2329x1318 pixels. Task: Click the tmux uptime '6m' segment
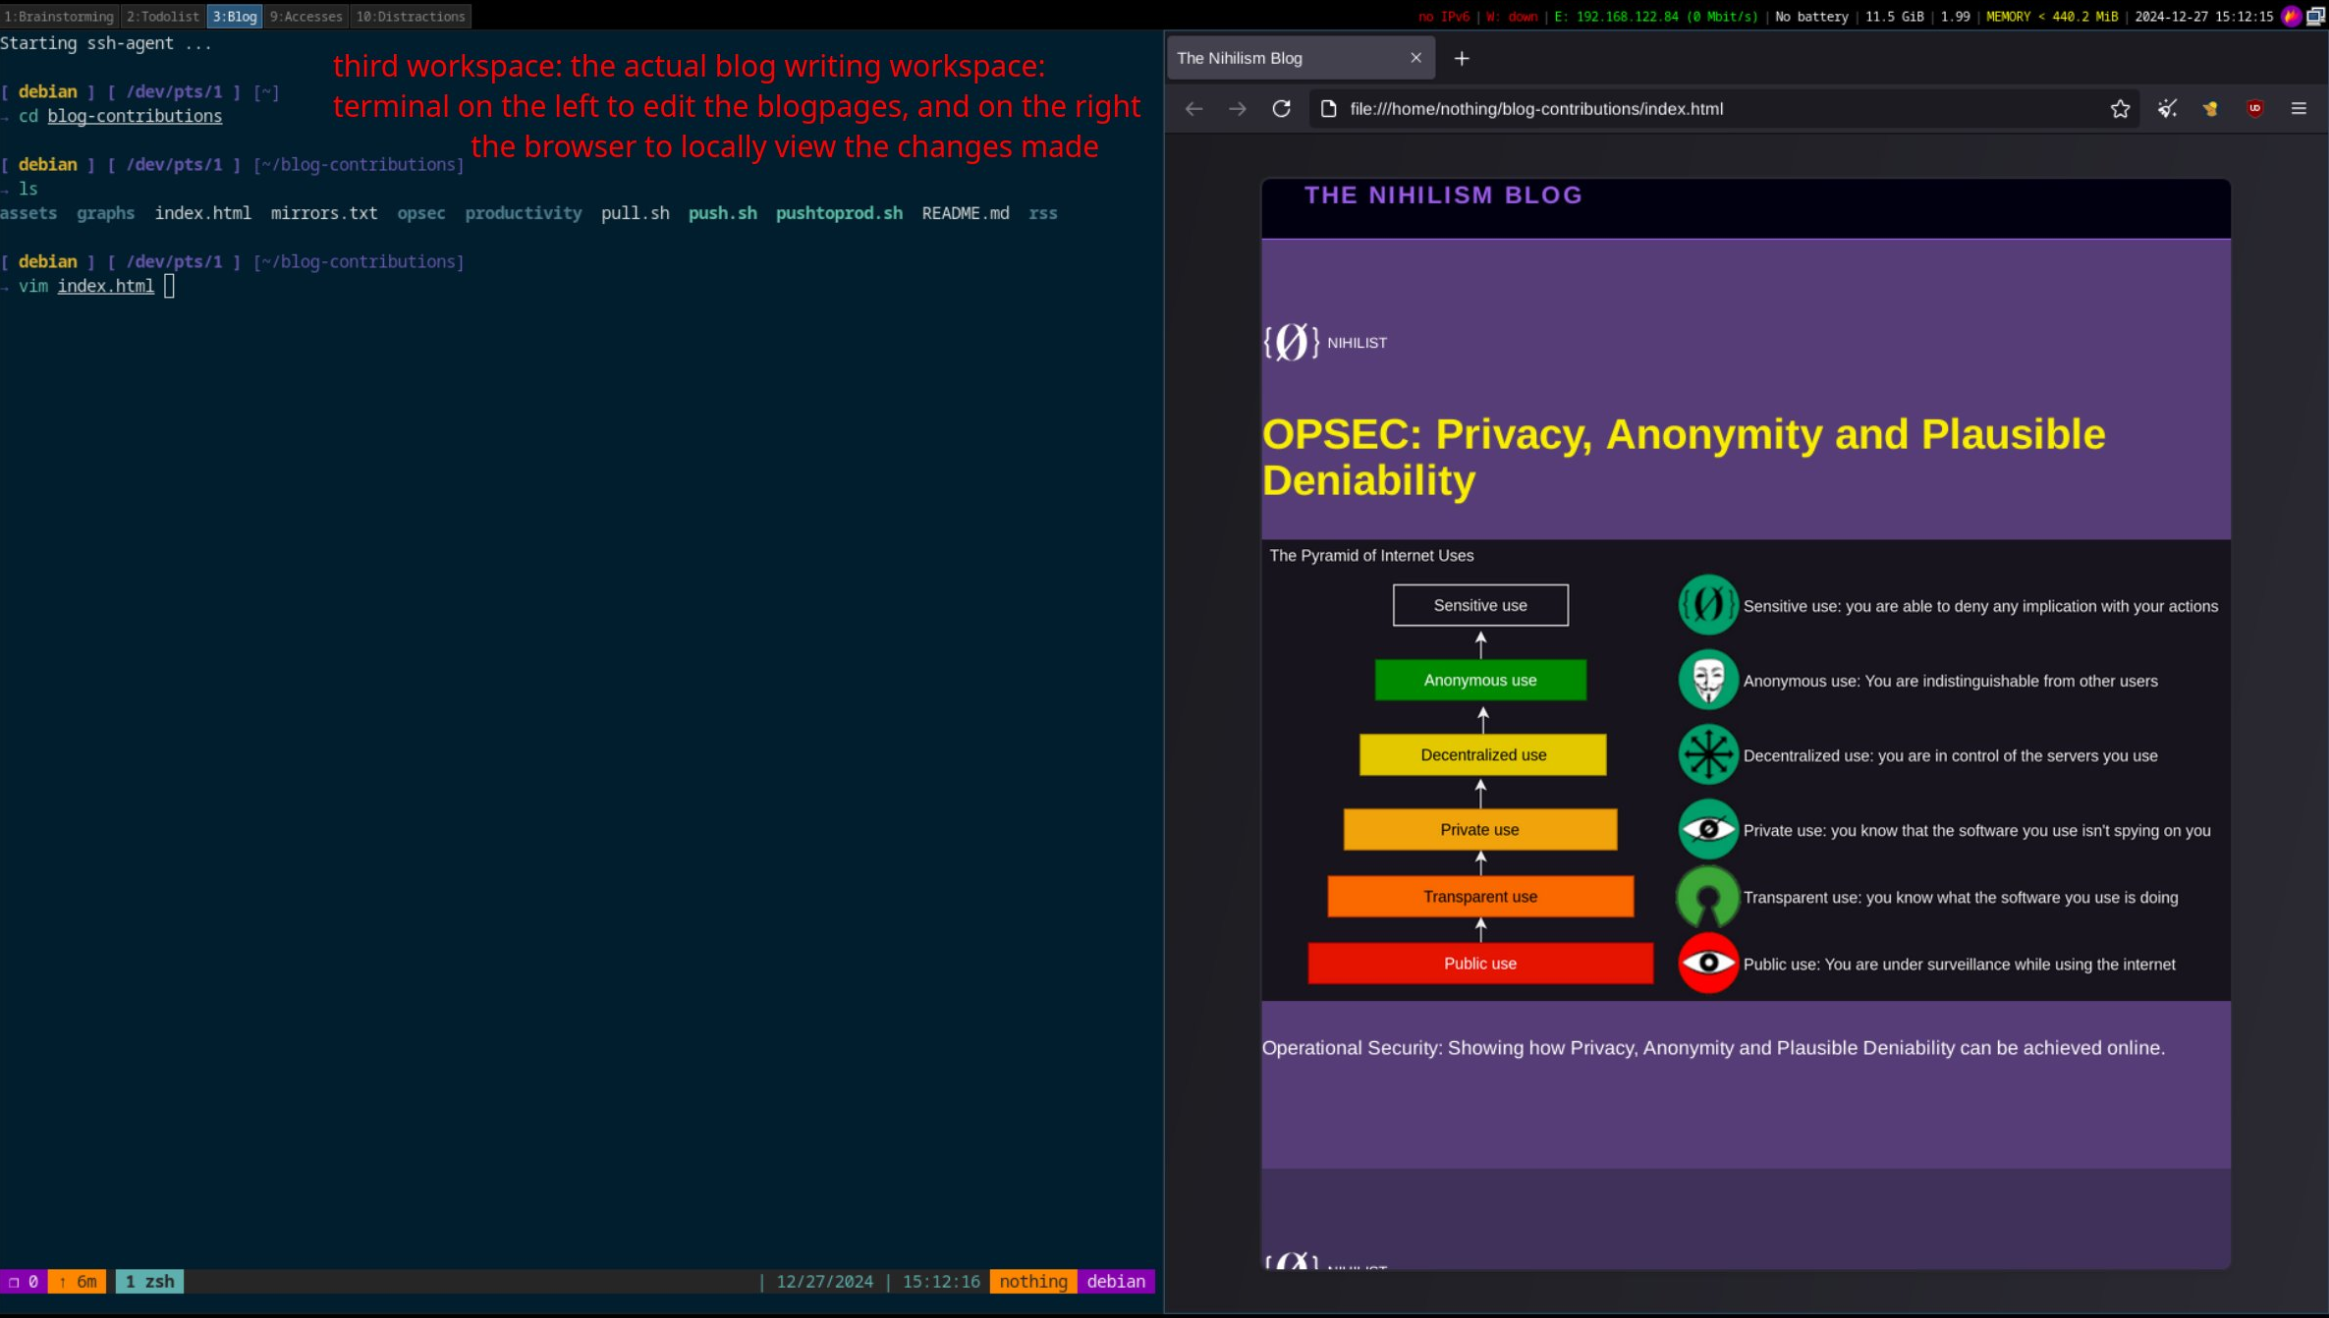(78, 1281)
